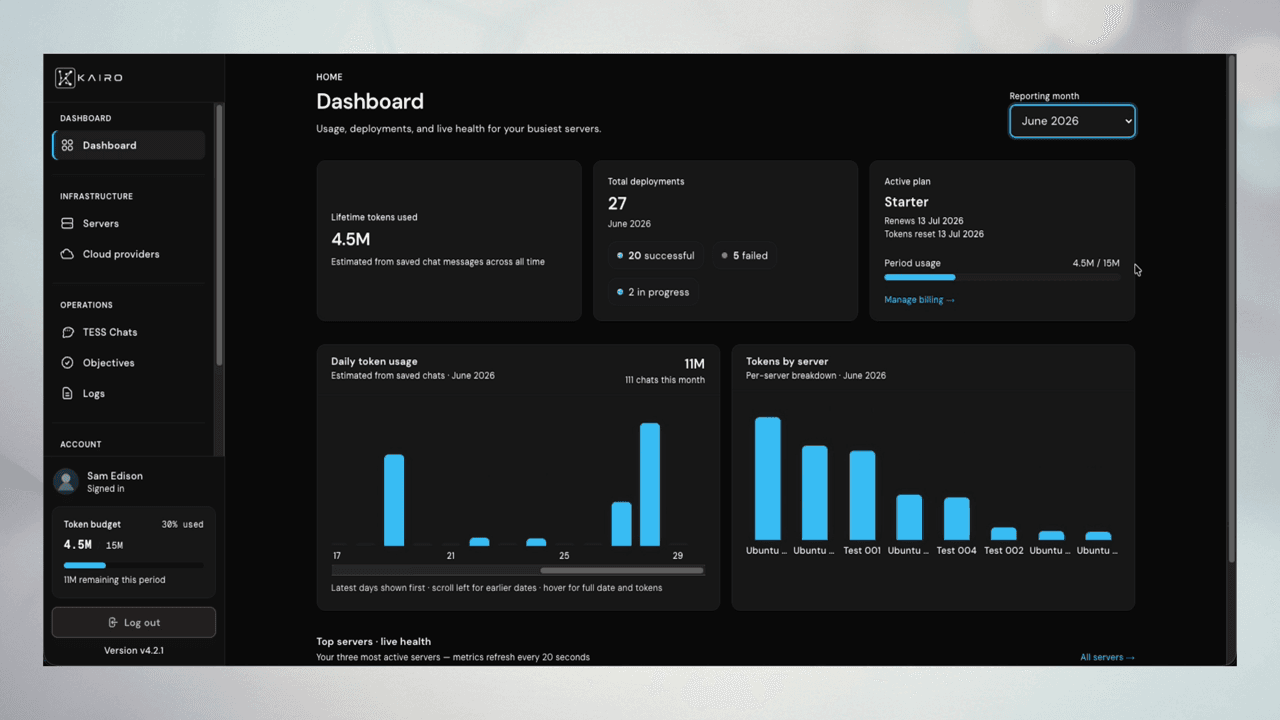
Task: Open Dashboard in the sidebar
Action: coord(129,145)
